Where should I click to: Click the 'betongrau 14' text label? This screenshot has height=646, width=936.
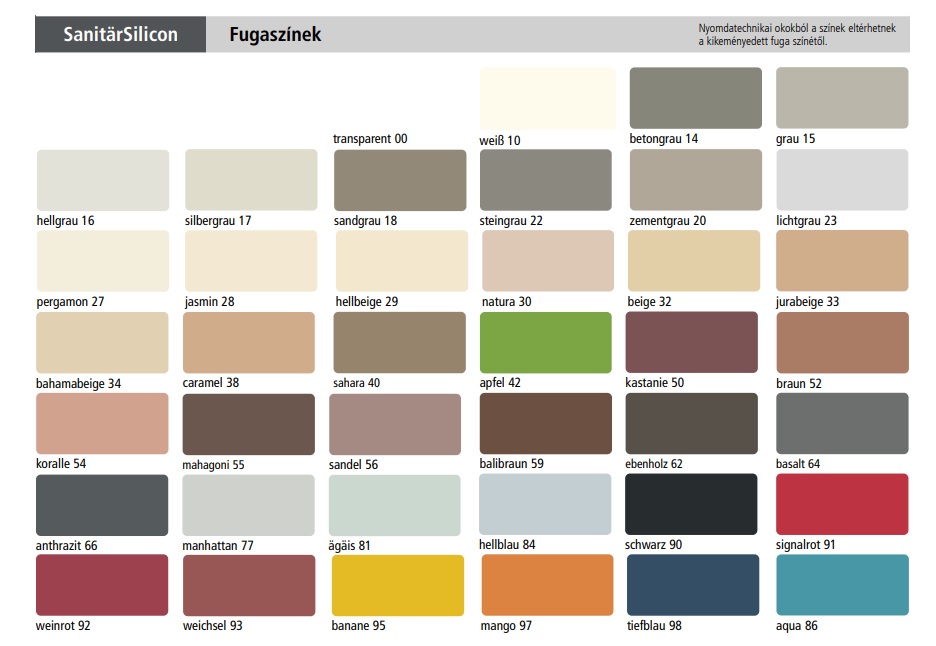coord(663,139)
